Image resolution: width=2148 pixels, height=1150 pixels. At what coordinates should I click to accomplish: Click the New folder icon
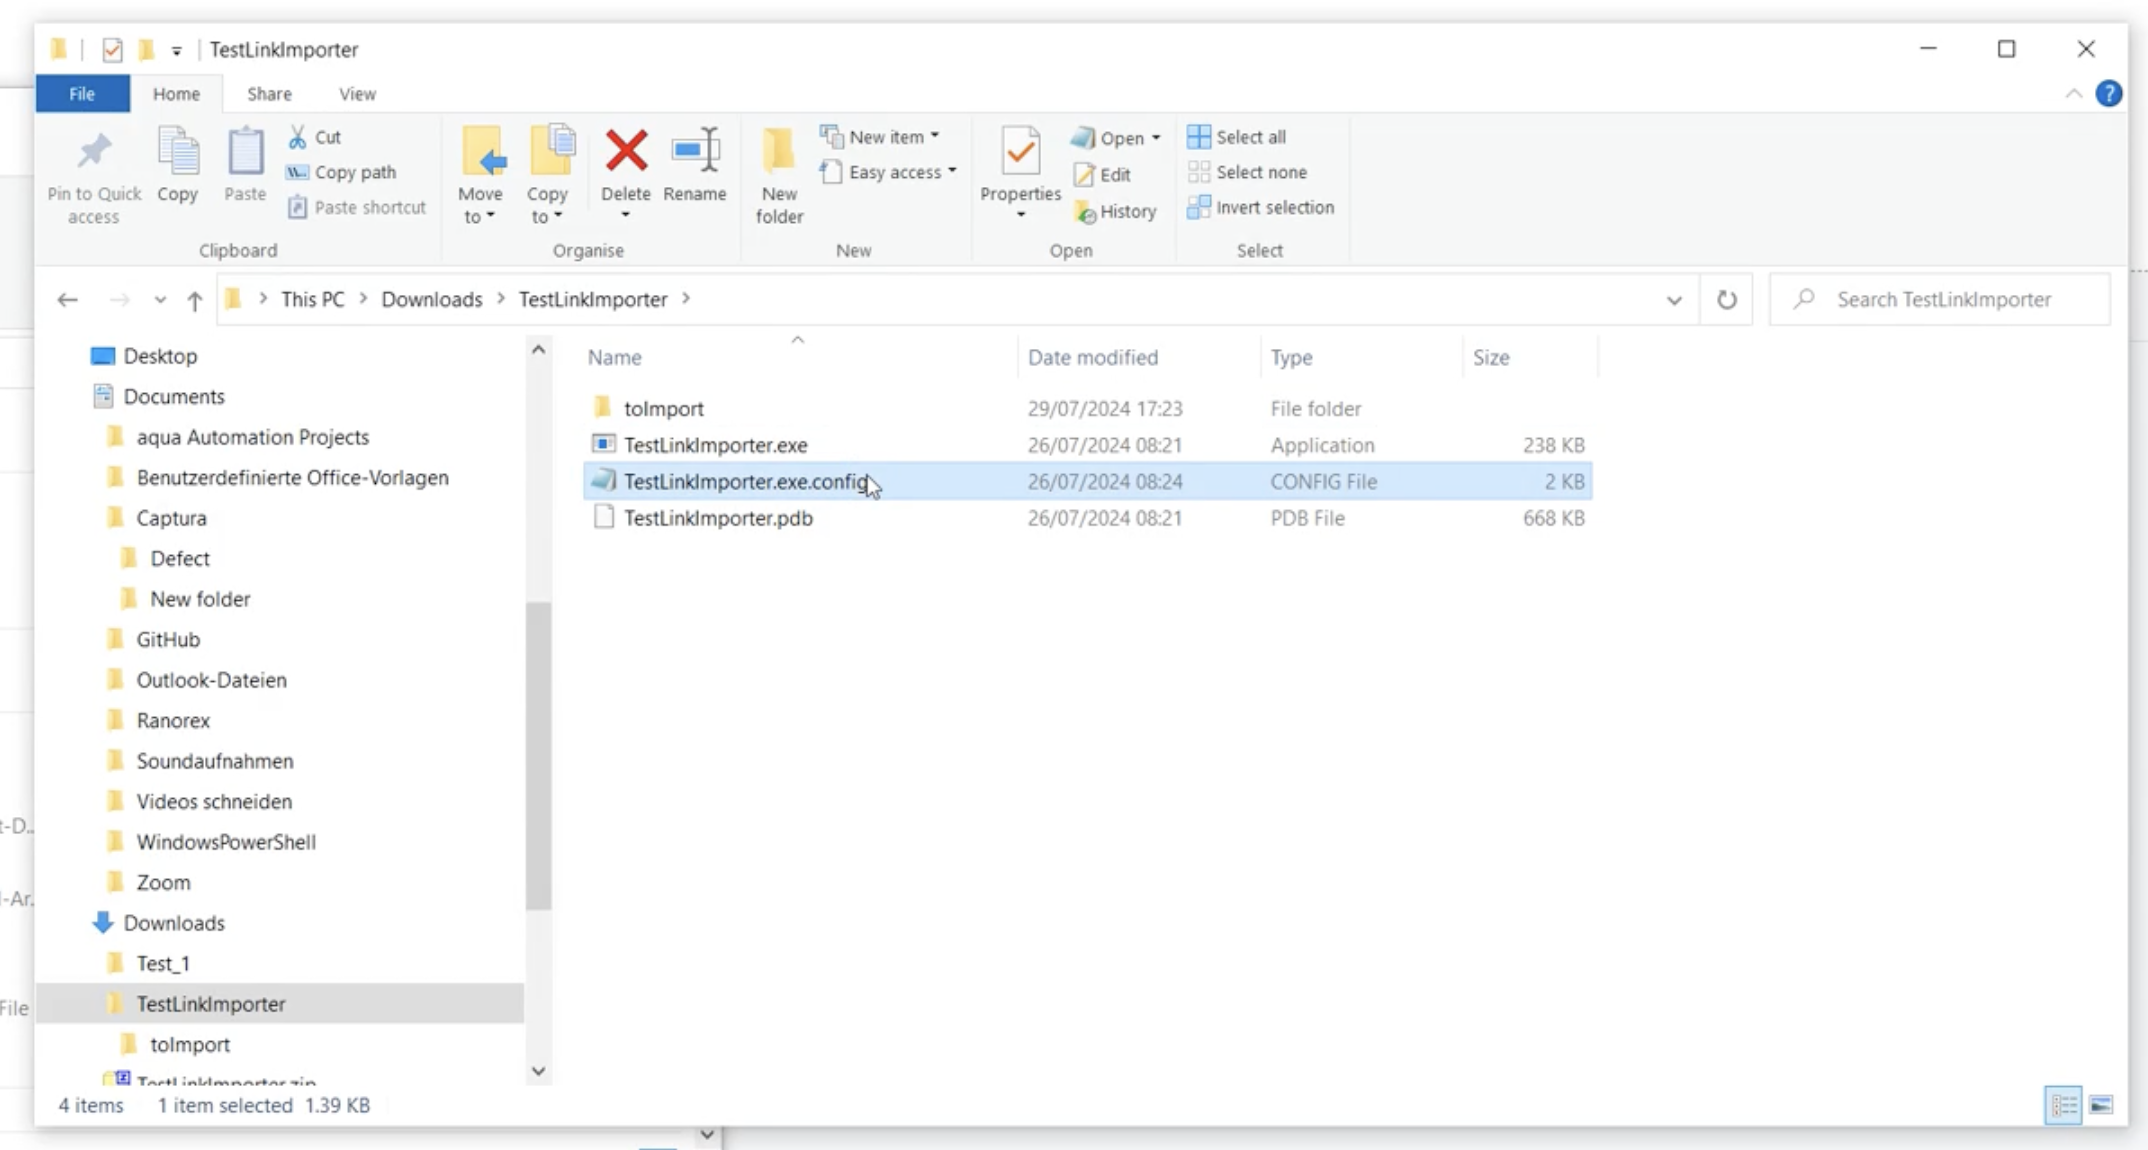coord(779,152)
